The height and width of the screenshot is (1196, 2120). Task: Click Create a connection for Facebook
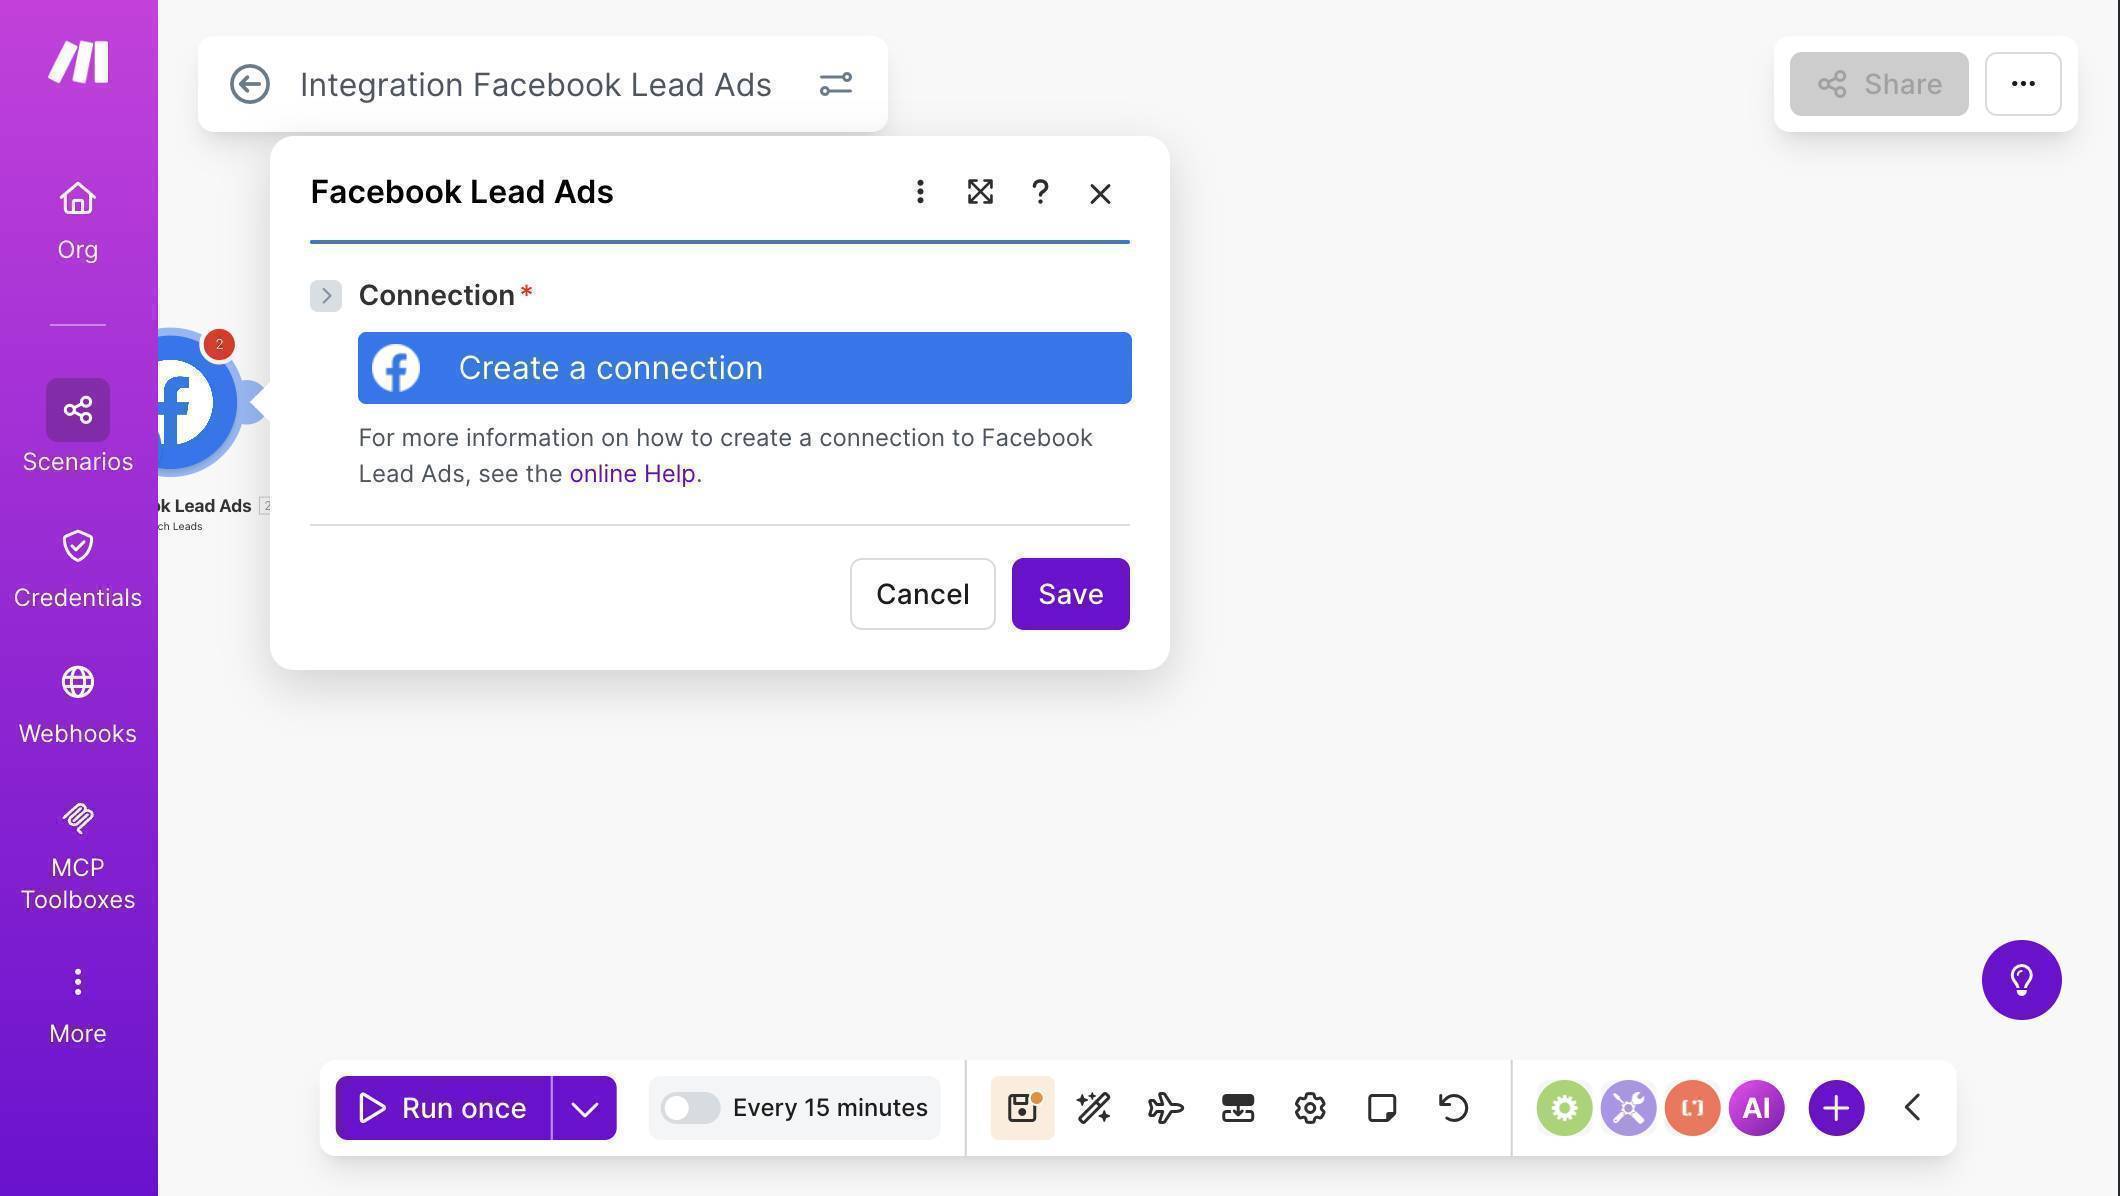743,368
